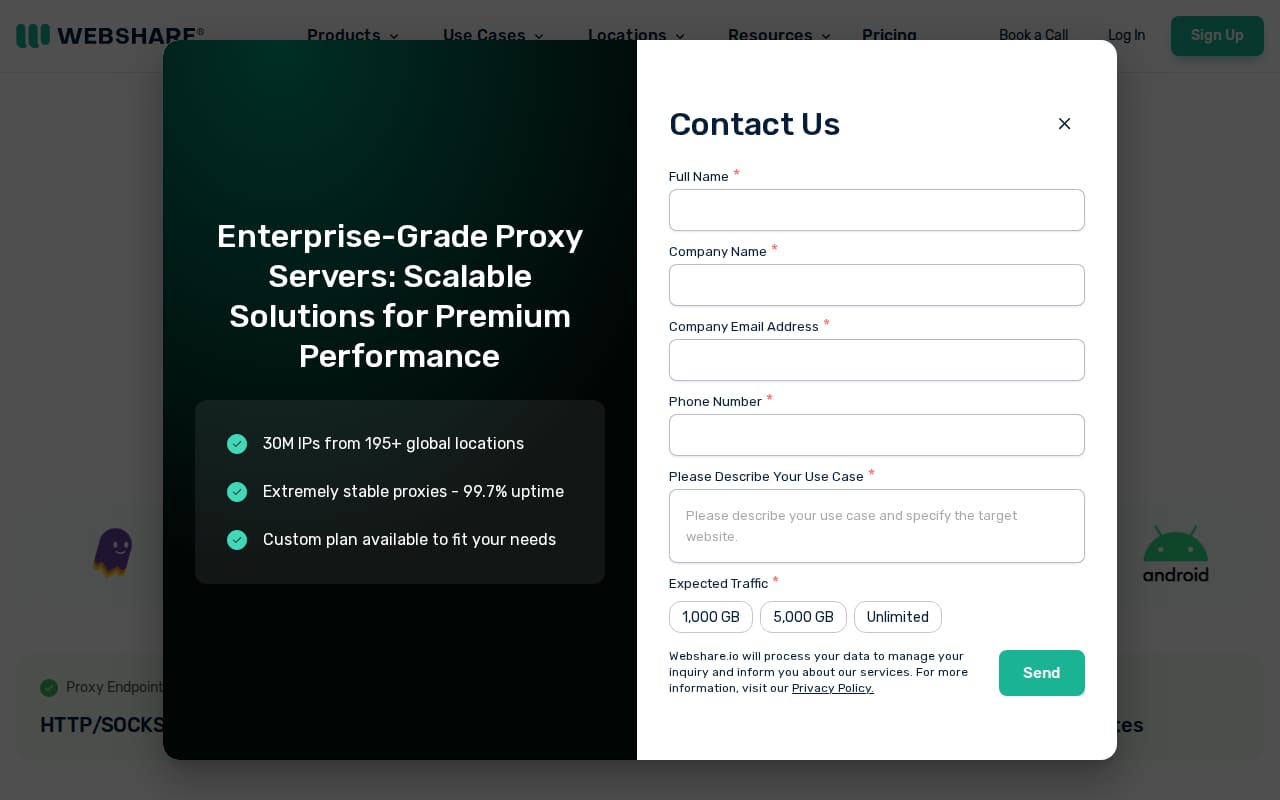This screenshot has height=800, width=1280.
Task: Click the checkmark beside Custom plan available
Action: tap(237, 540)
